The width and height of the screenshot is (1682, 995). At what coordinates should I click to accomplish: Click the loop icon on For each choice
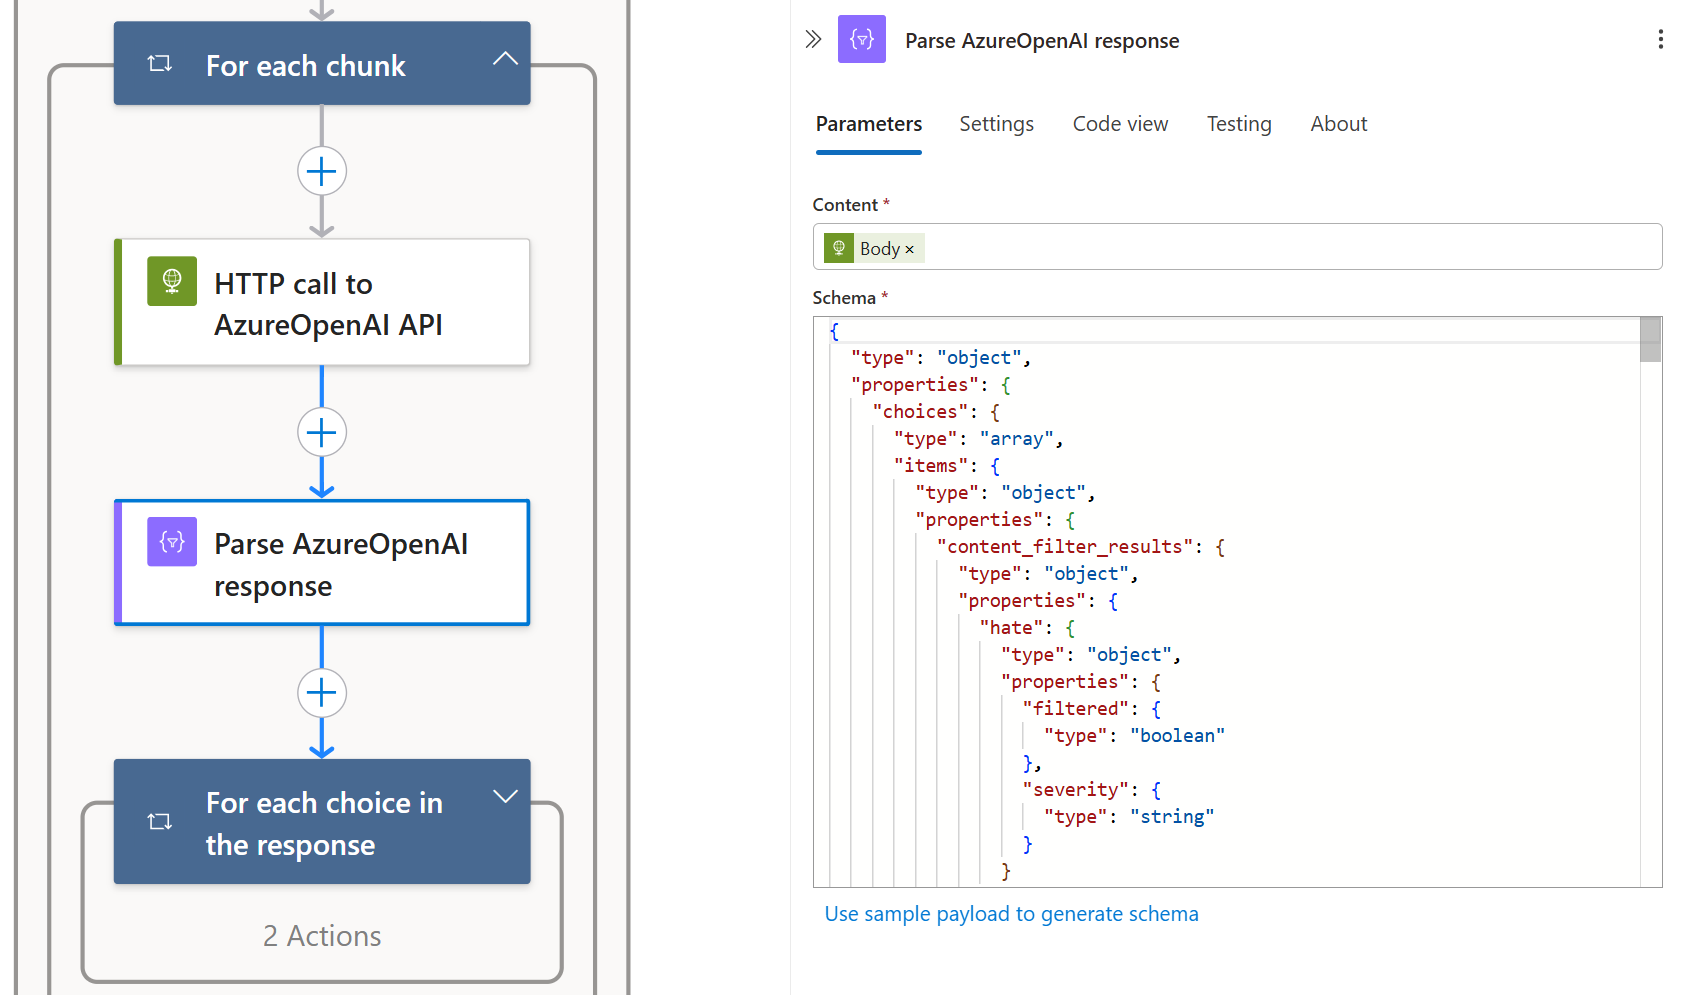[x=160, y=821]
